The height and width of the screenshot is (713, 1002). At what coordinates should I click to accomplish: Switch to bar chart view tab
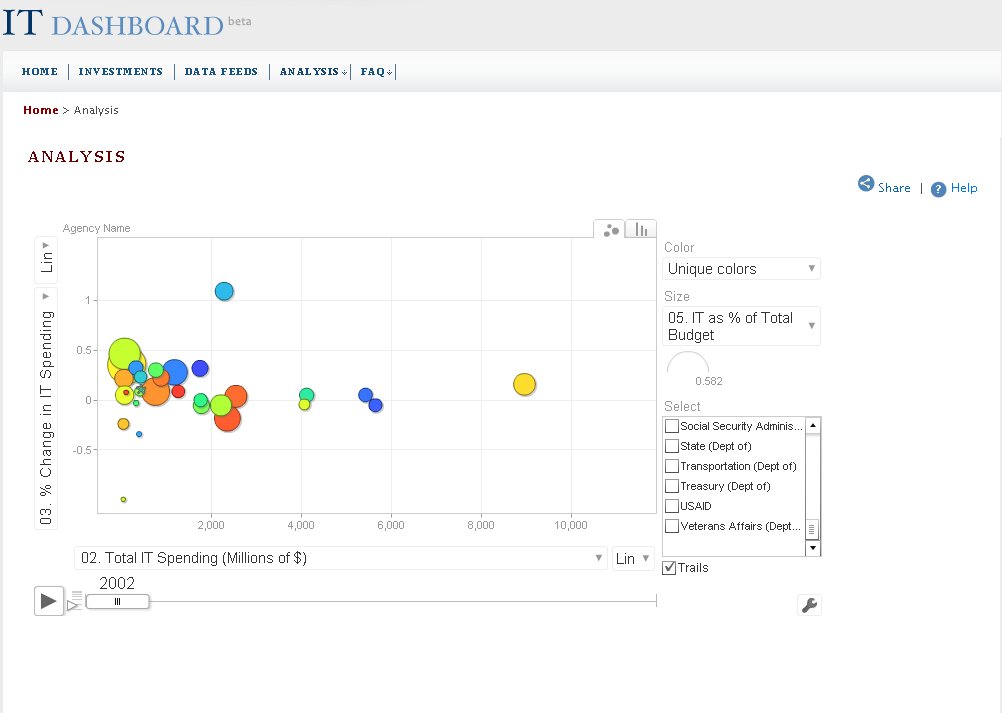point(641,229)
